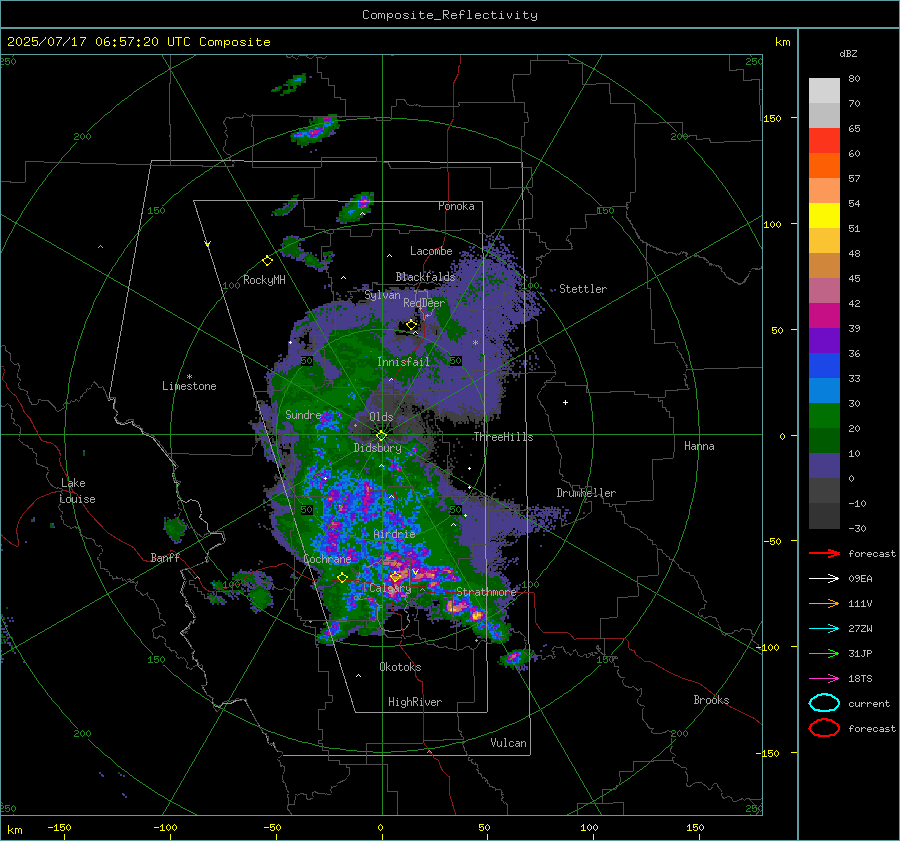The image size is (900, 841).
Task: Pick the bright yellow dBZ legend swatch
Action: click(x=824, y=215)
